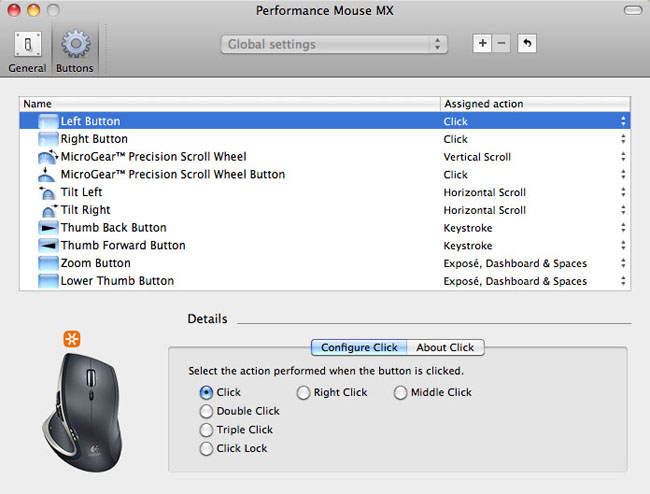
Task: Open the Buttons preferences pane
Action: [75, 52]
